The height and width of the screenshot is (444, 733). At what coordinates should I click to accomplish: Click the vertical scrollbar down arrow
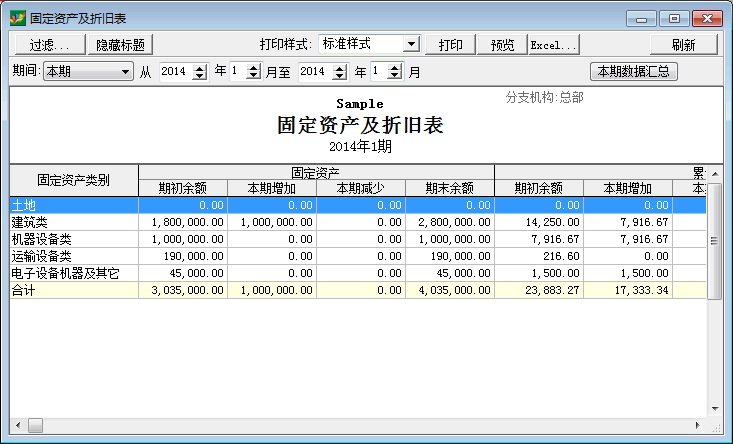click(714, 407)
